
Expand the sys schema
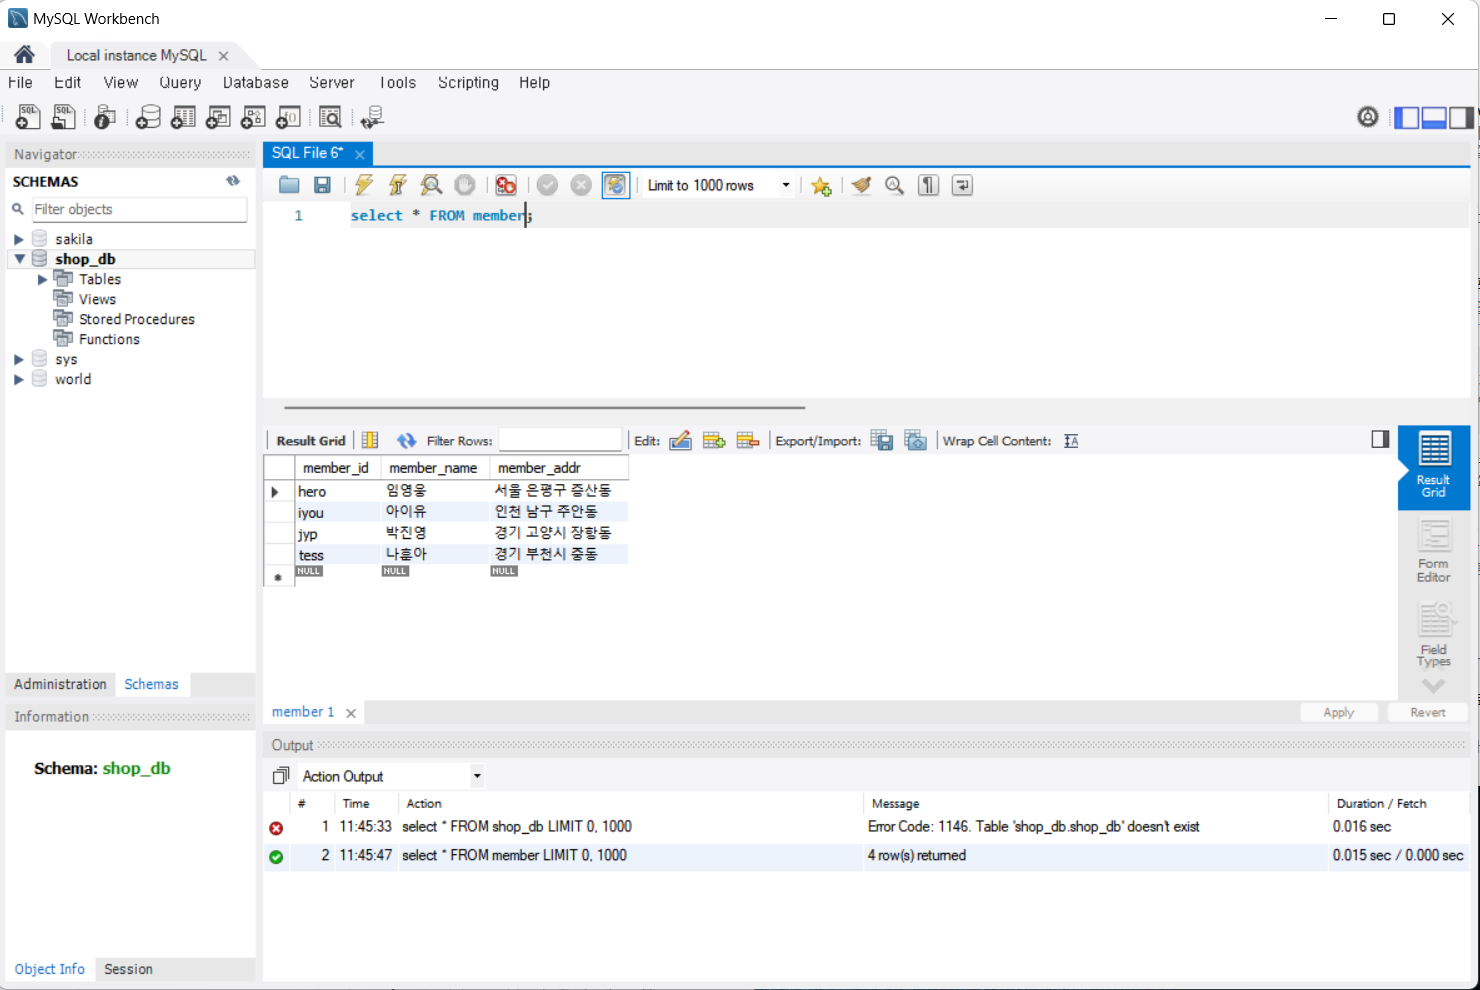[x=18, y=359]
